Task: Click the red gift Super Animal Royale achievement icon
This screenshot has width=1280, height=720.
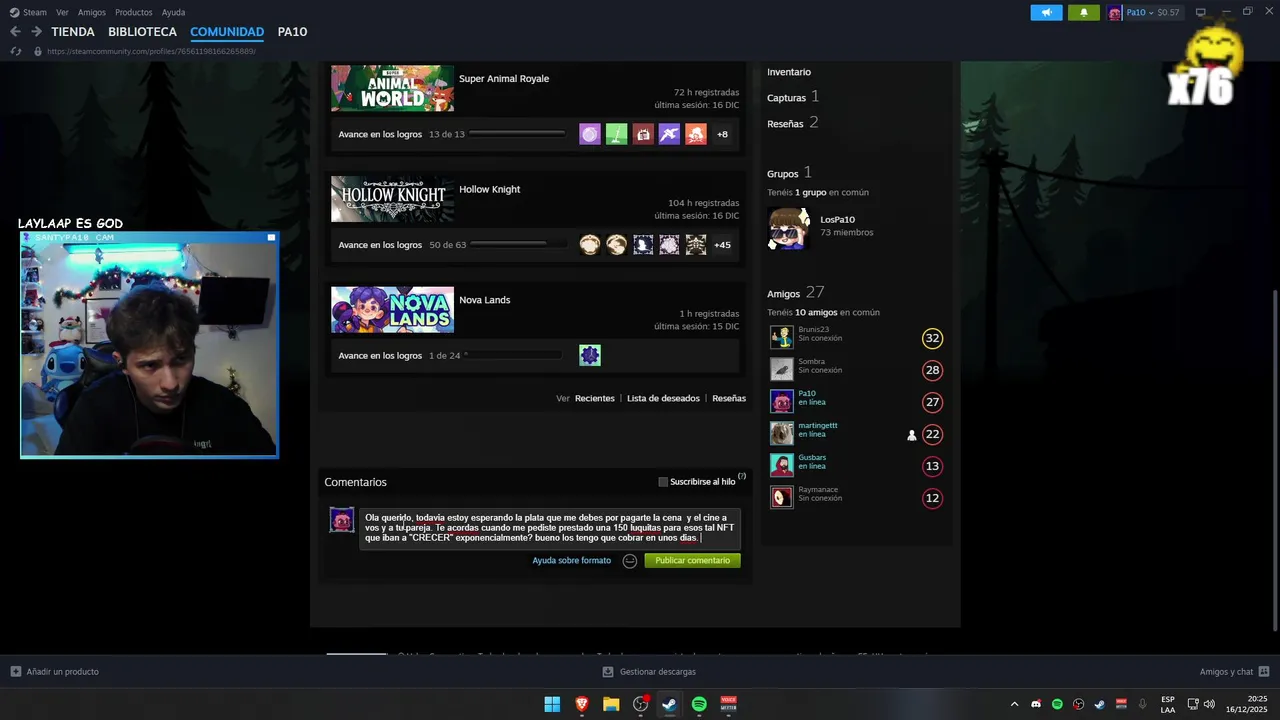Action: click(x=643, y=134)
